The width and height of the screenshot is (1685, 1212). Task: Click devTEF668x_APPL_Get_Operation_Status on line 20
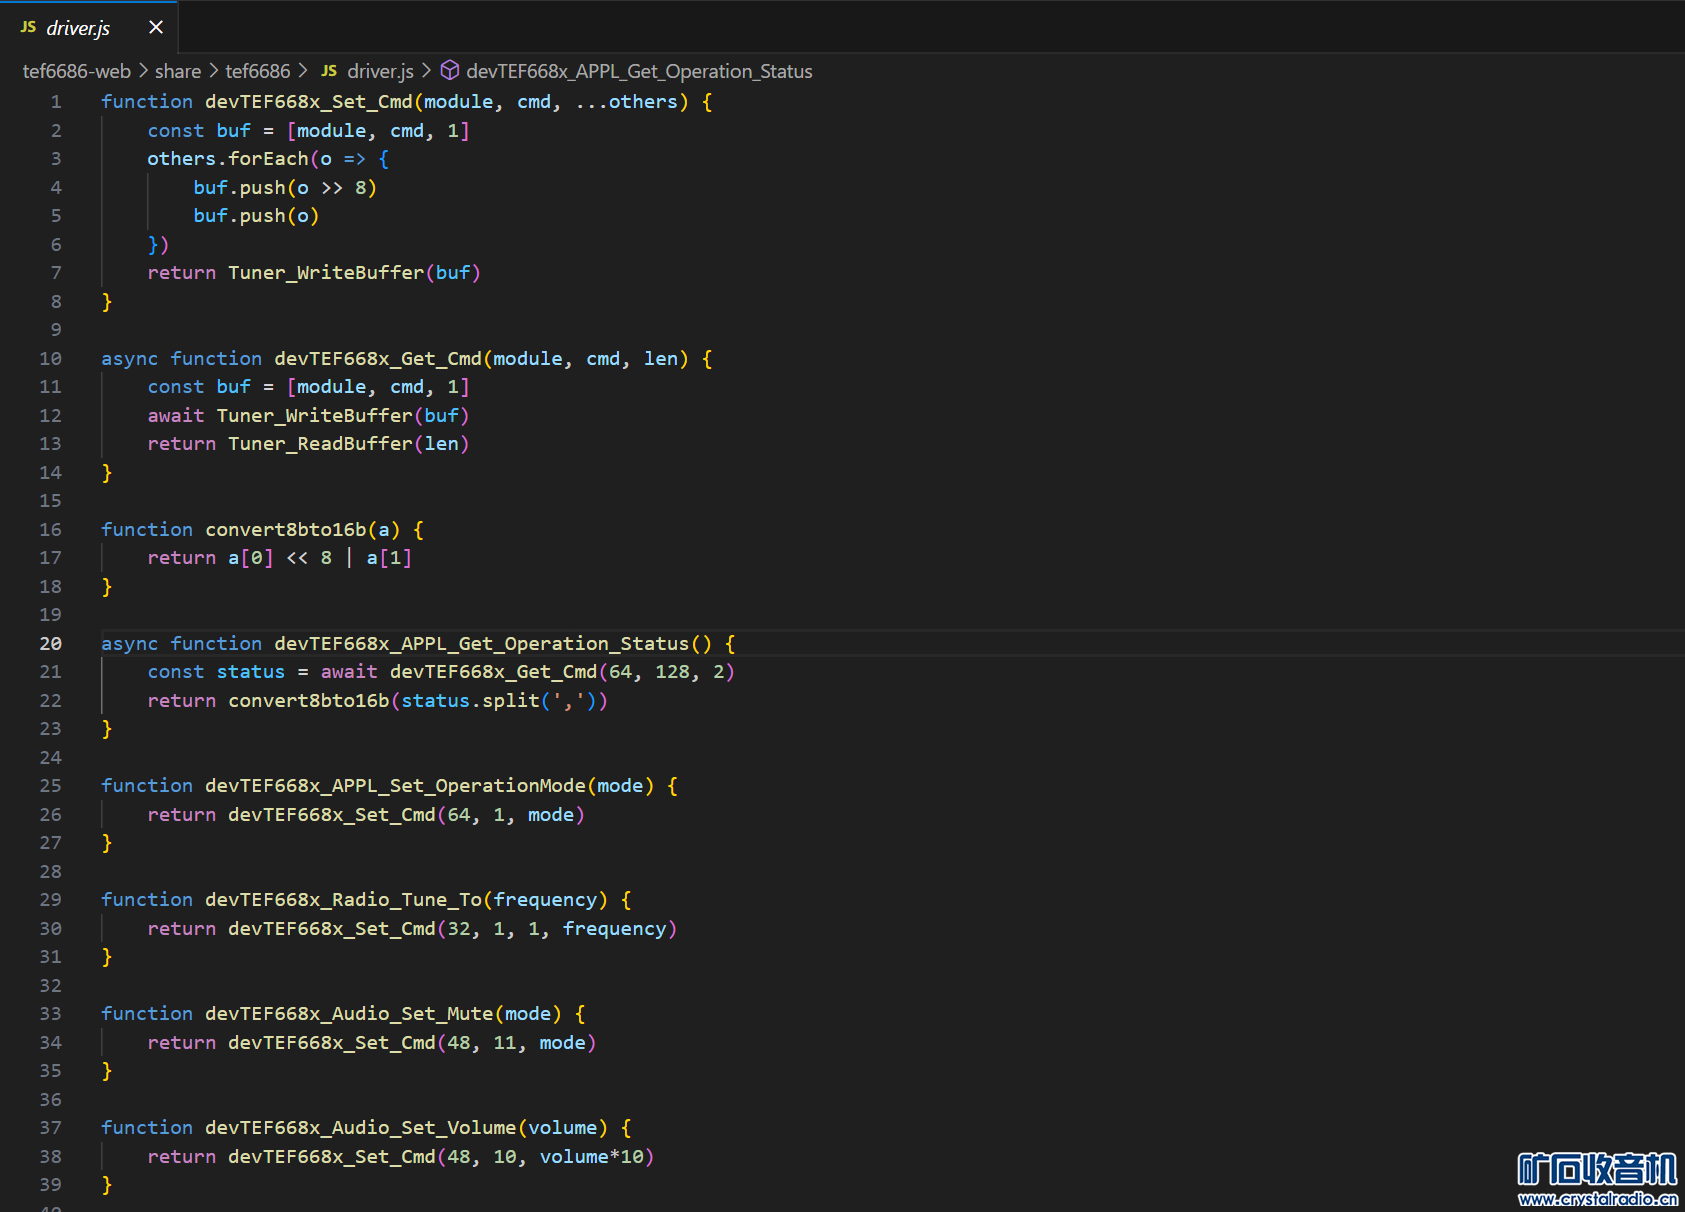(x=482, y=644)
